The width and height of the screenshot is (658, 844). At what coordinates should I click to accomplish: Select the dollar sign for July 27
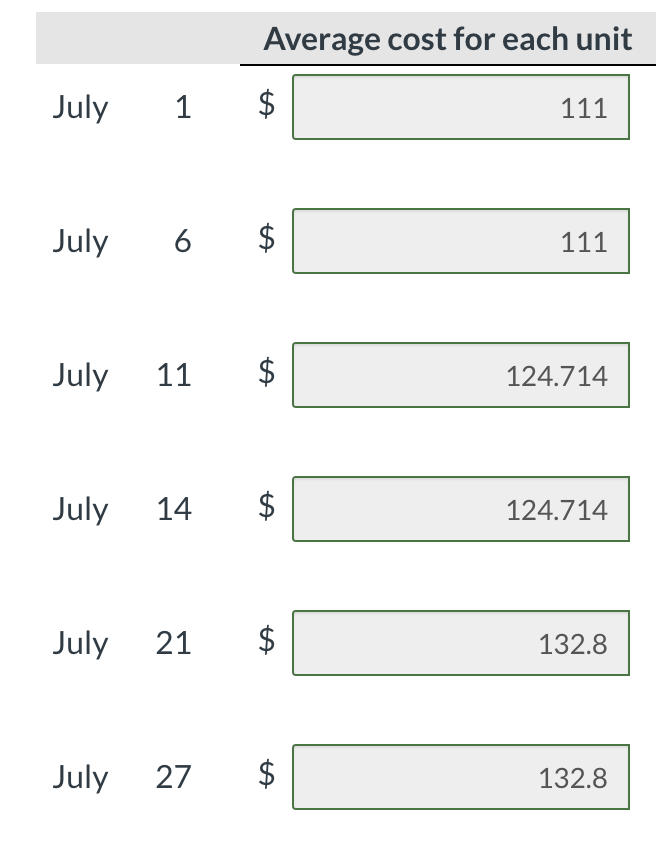coord(265,777)
